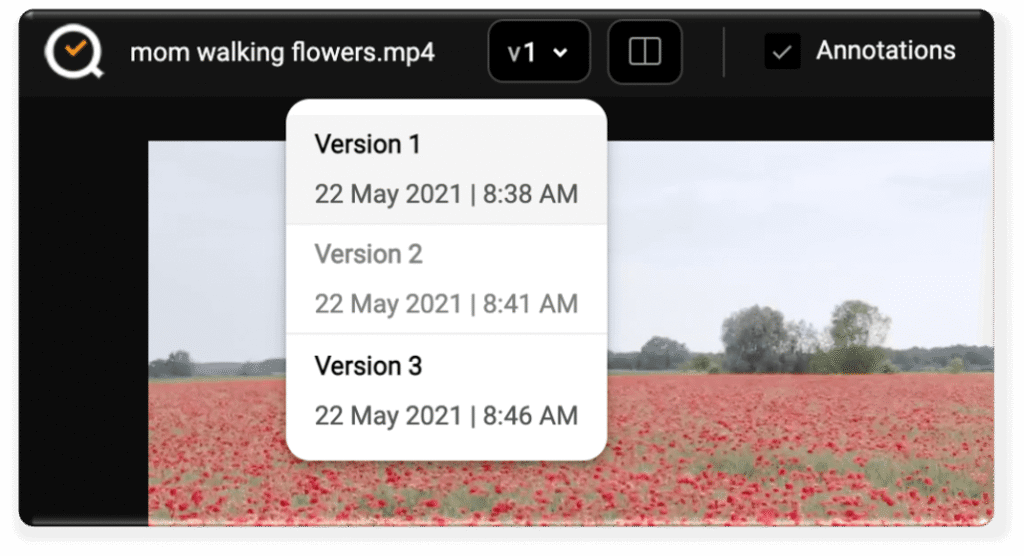Collapse the v1 version dropdown
The height and width of the screenshot is (556, 1024).
coord(539,52)
